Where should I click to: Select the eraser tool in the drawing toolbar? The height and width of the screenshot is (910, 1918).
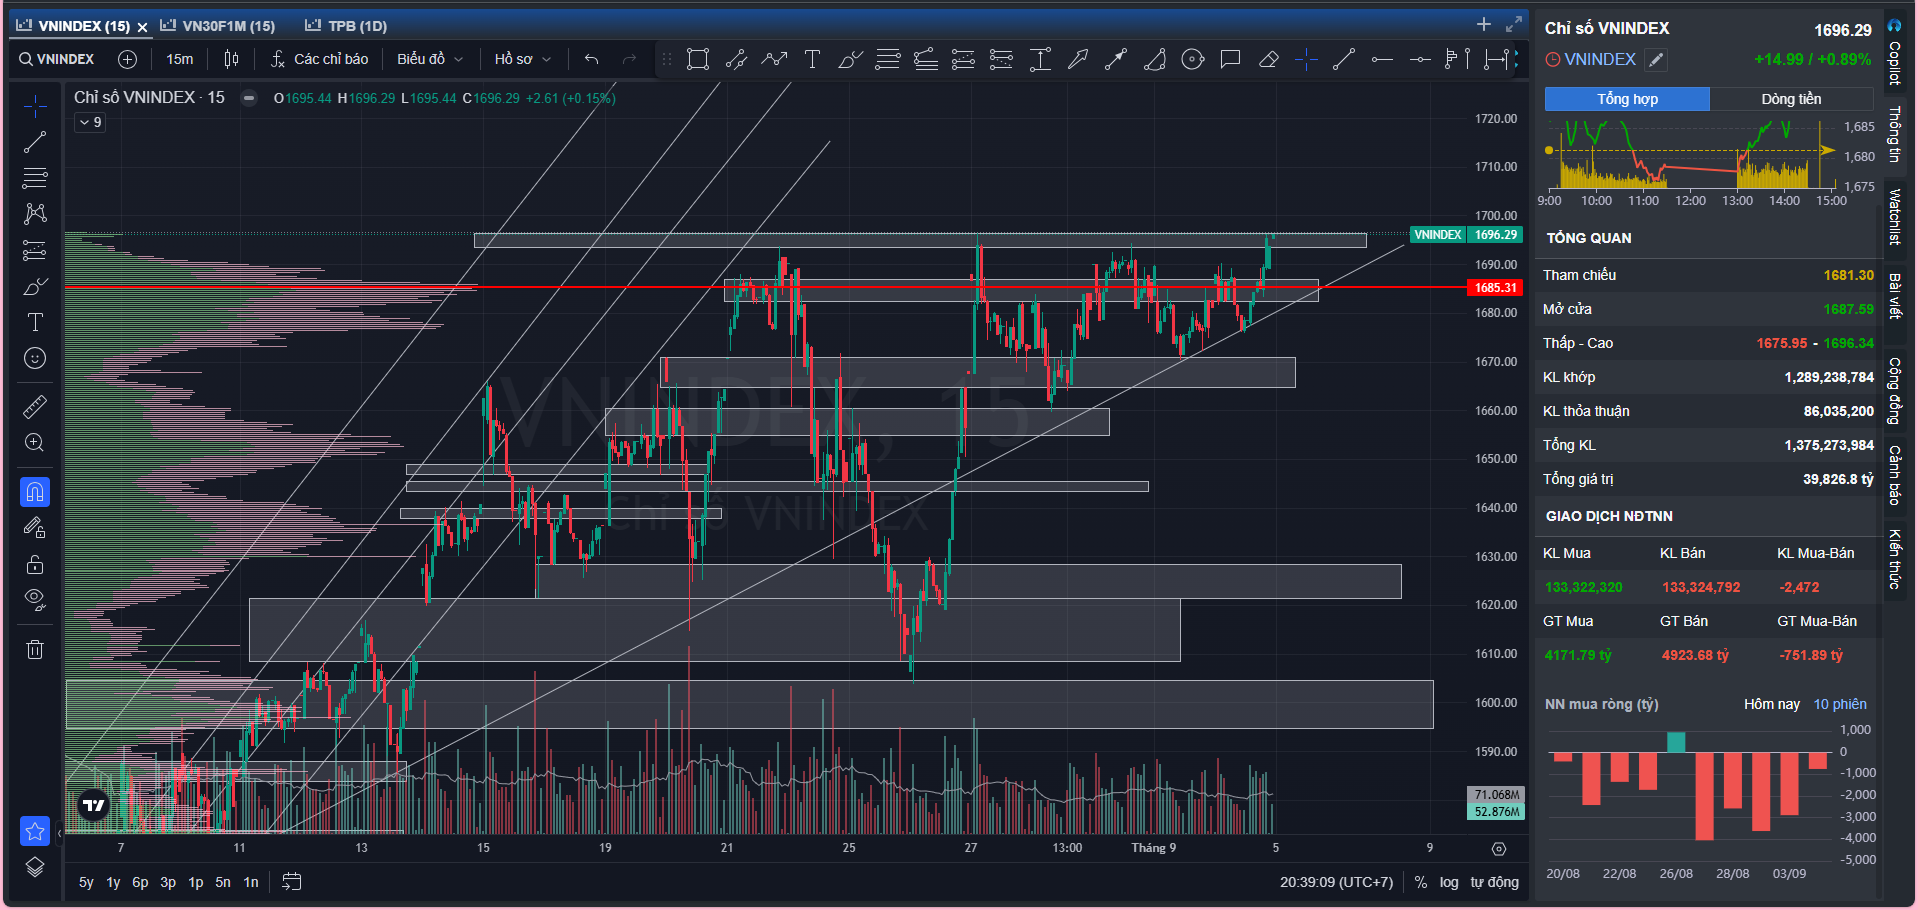pyautogui.click(x=1268, y=60)
